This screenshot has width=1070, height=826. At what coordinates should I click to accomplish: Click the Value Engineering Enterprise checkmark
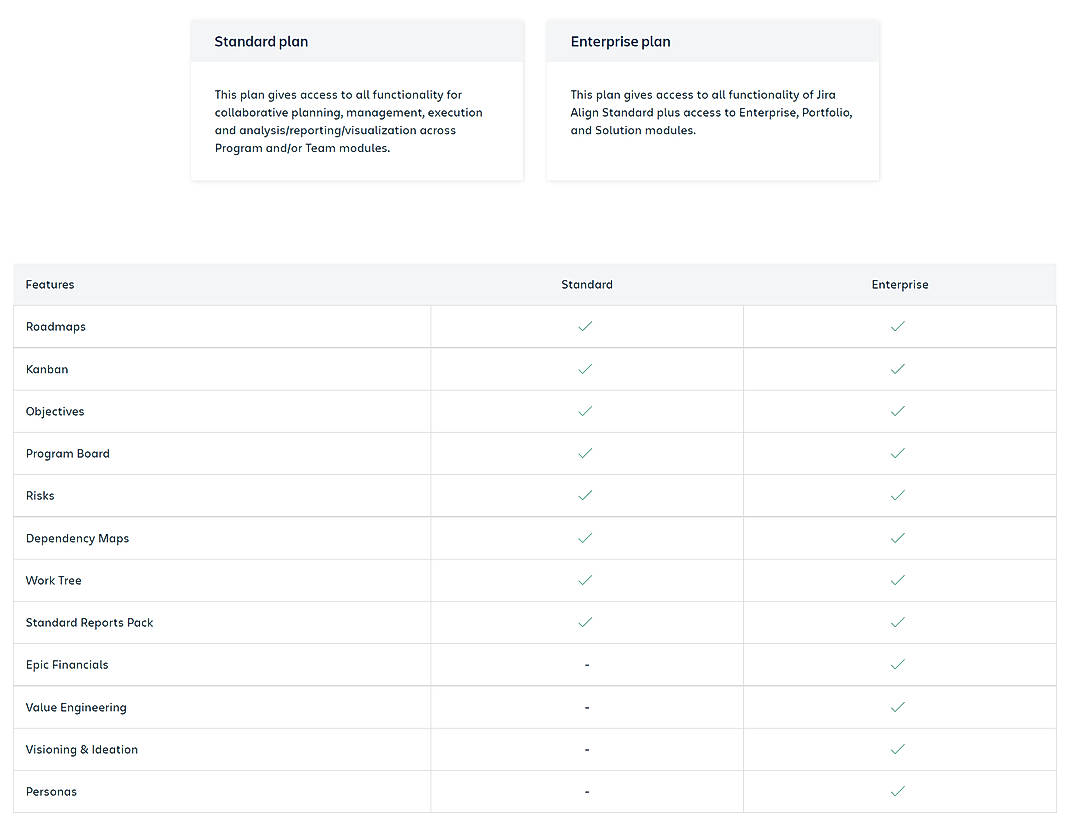coord(898,706)
